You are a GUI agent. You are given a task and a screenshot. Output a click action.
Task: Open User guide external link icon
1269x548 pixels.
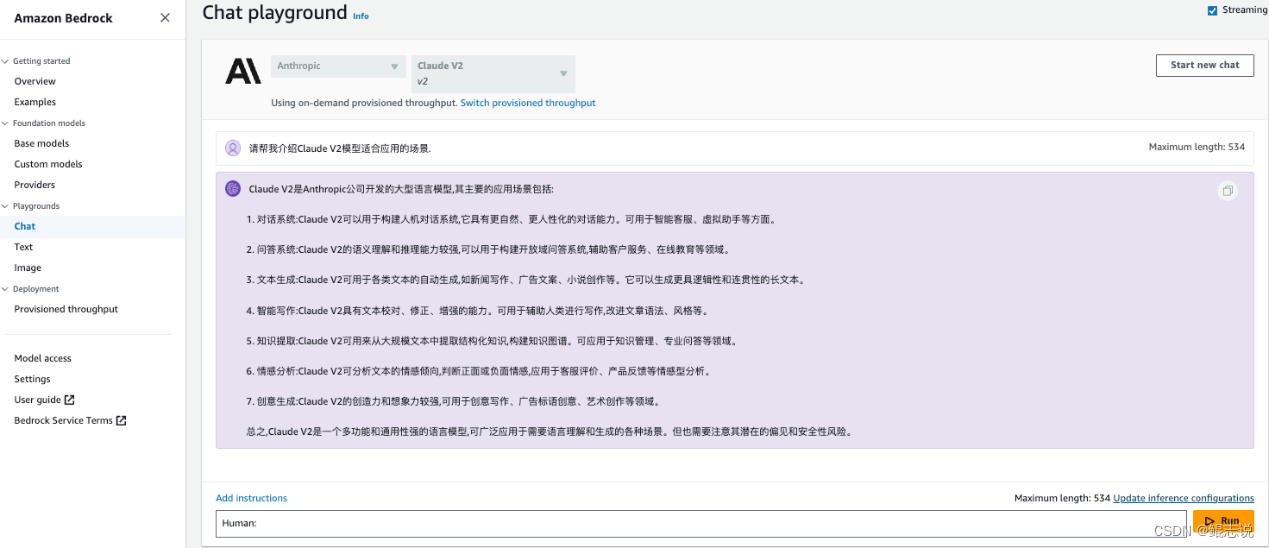click(70, 400)
